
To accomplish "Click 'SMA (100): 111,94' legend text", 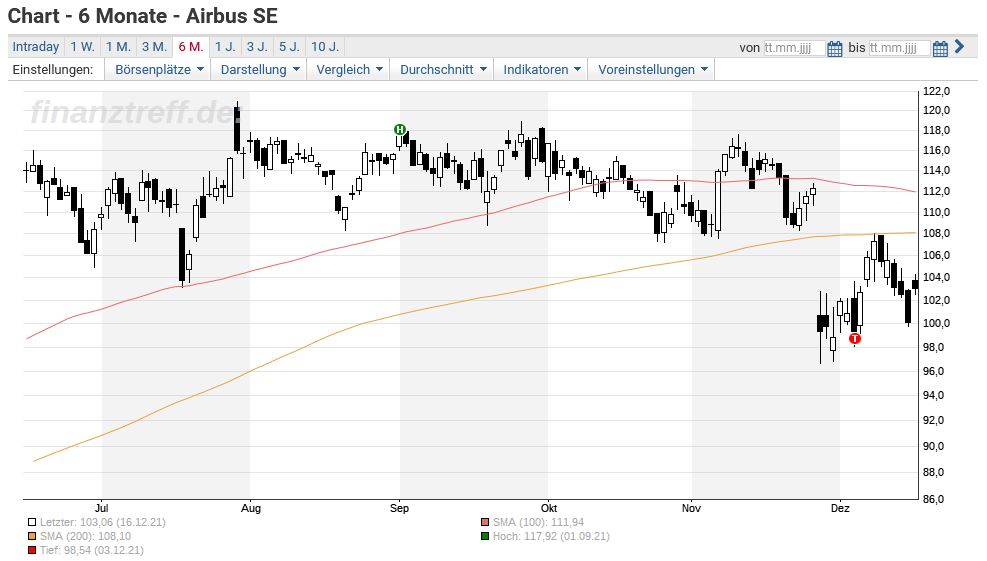I will coord(538,523).
